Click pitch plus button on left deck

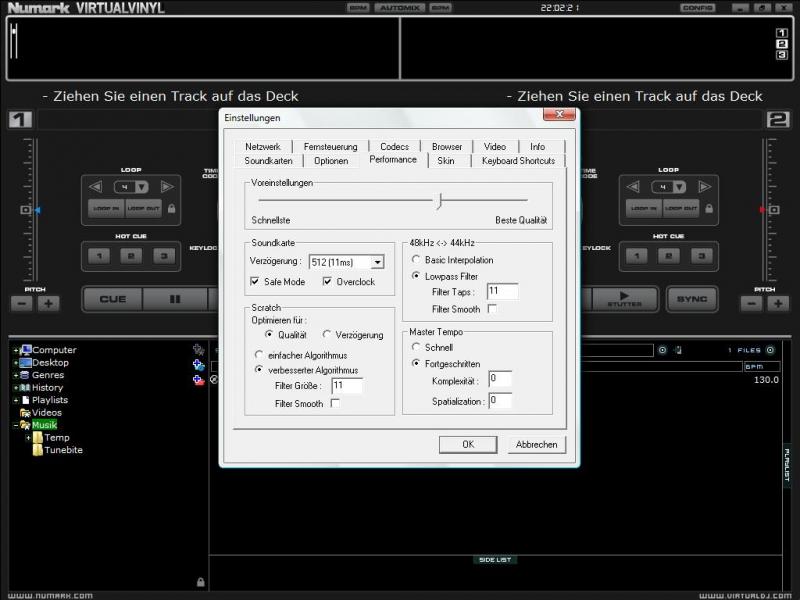pyautogui.click(x=48, y=303)
